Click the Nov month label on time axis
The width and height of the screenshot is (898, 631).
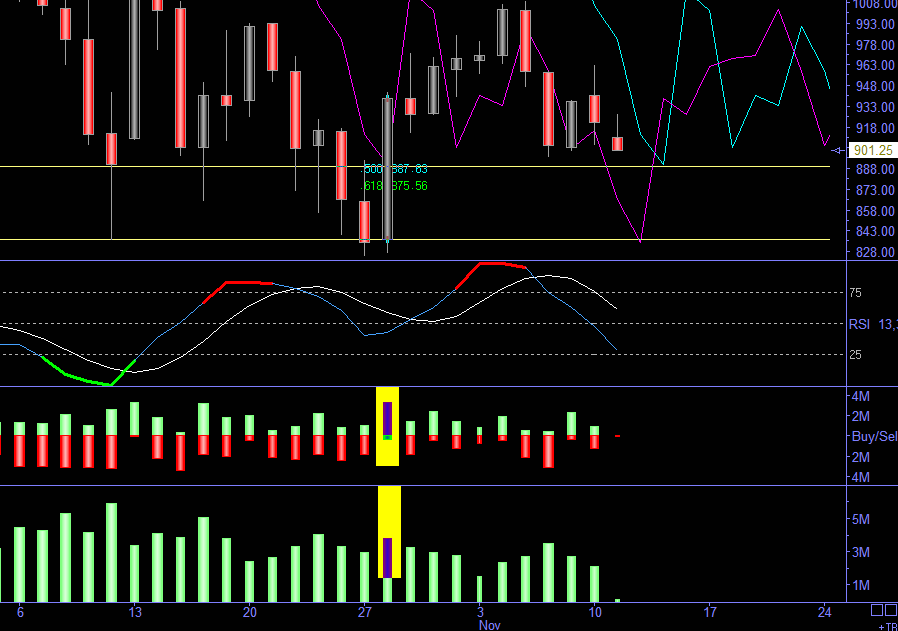click(x=490, y=625)
